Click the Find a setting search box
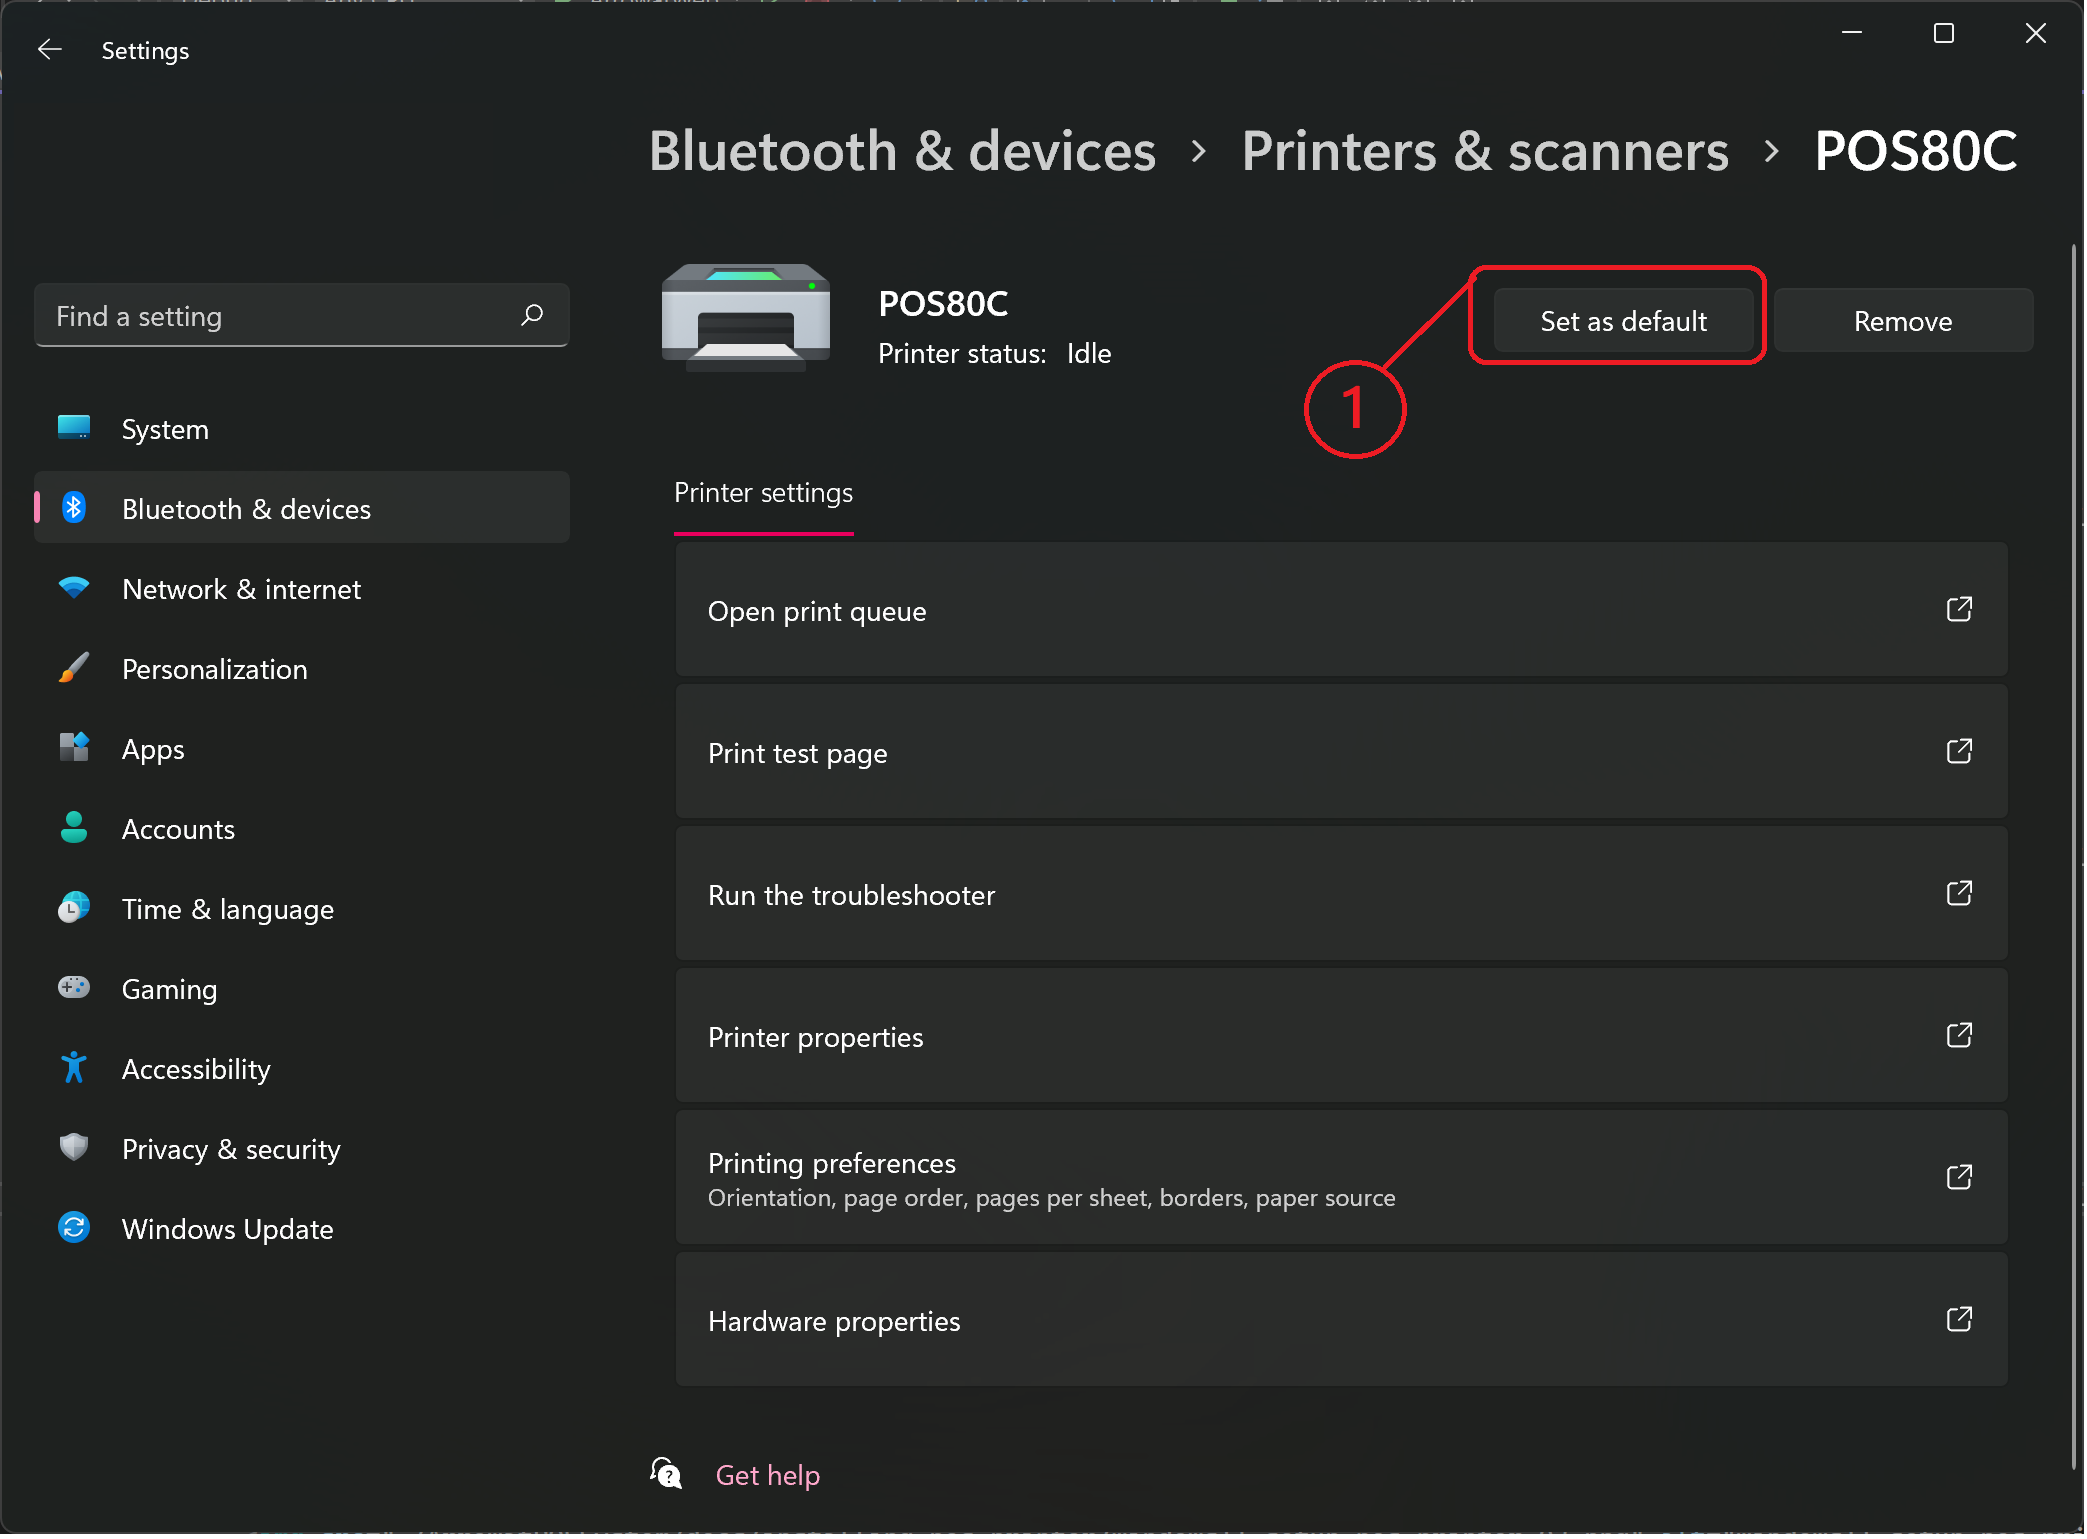Screen dimensions: 2087x1539 coord(302,316)
